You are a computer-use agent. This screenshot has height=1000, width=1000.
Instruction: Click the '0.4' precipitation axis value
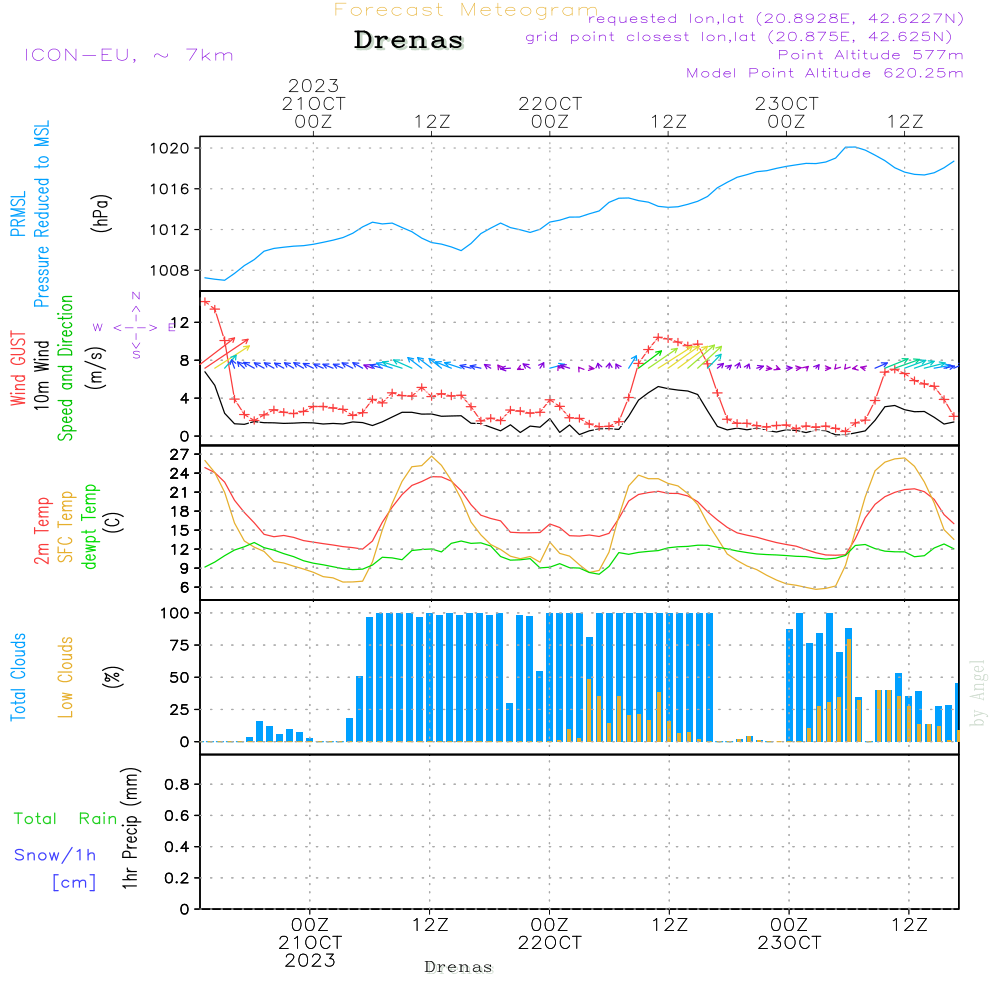[x=177, y=847]
